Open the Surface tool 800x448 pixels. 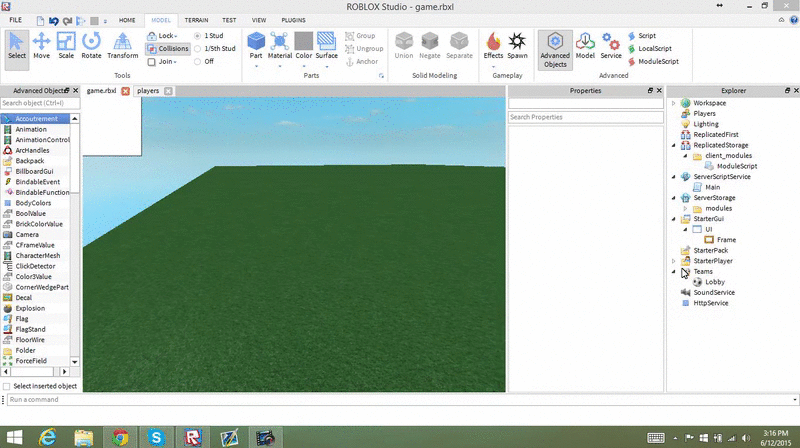(x=327, y=45)
